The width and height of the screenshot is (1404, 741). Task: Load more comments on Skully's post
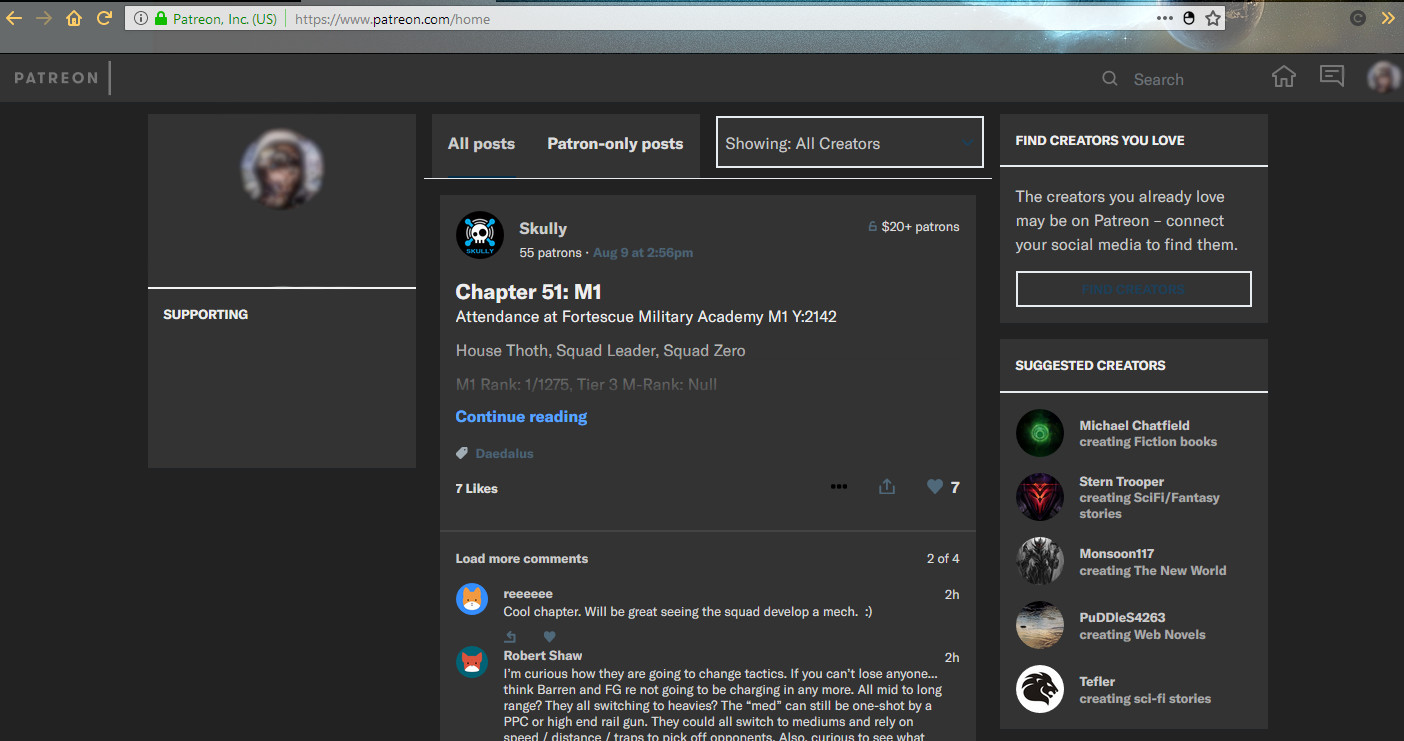click(521, 558)
